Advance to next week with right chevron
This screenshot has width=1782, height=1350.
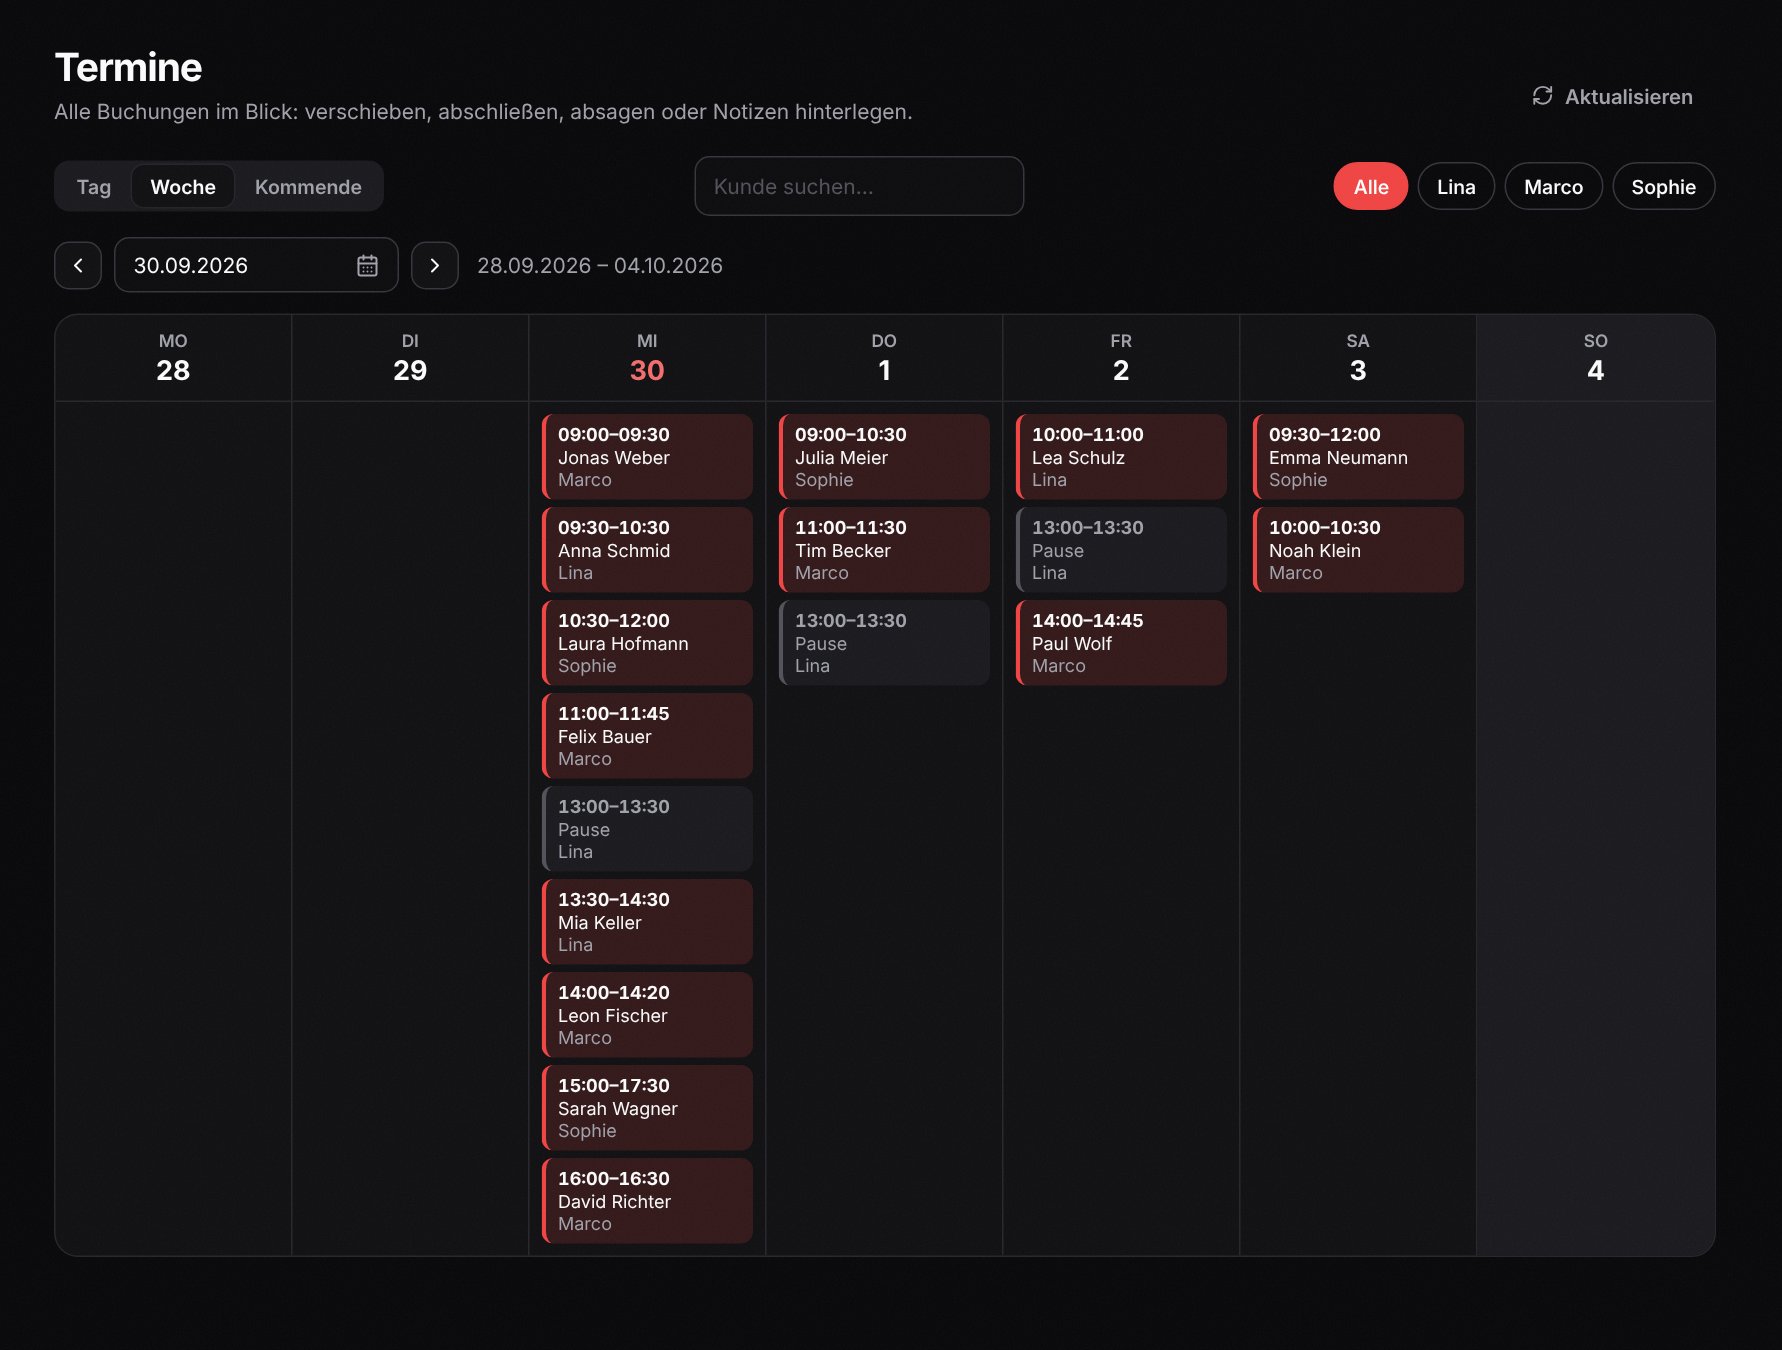[434, 265]
